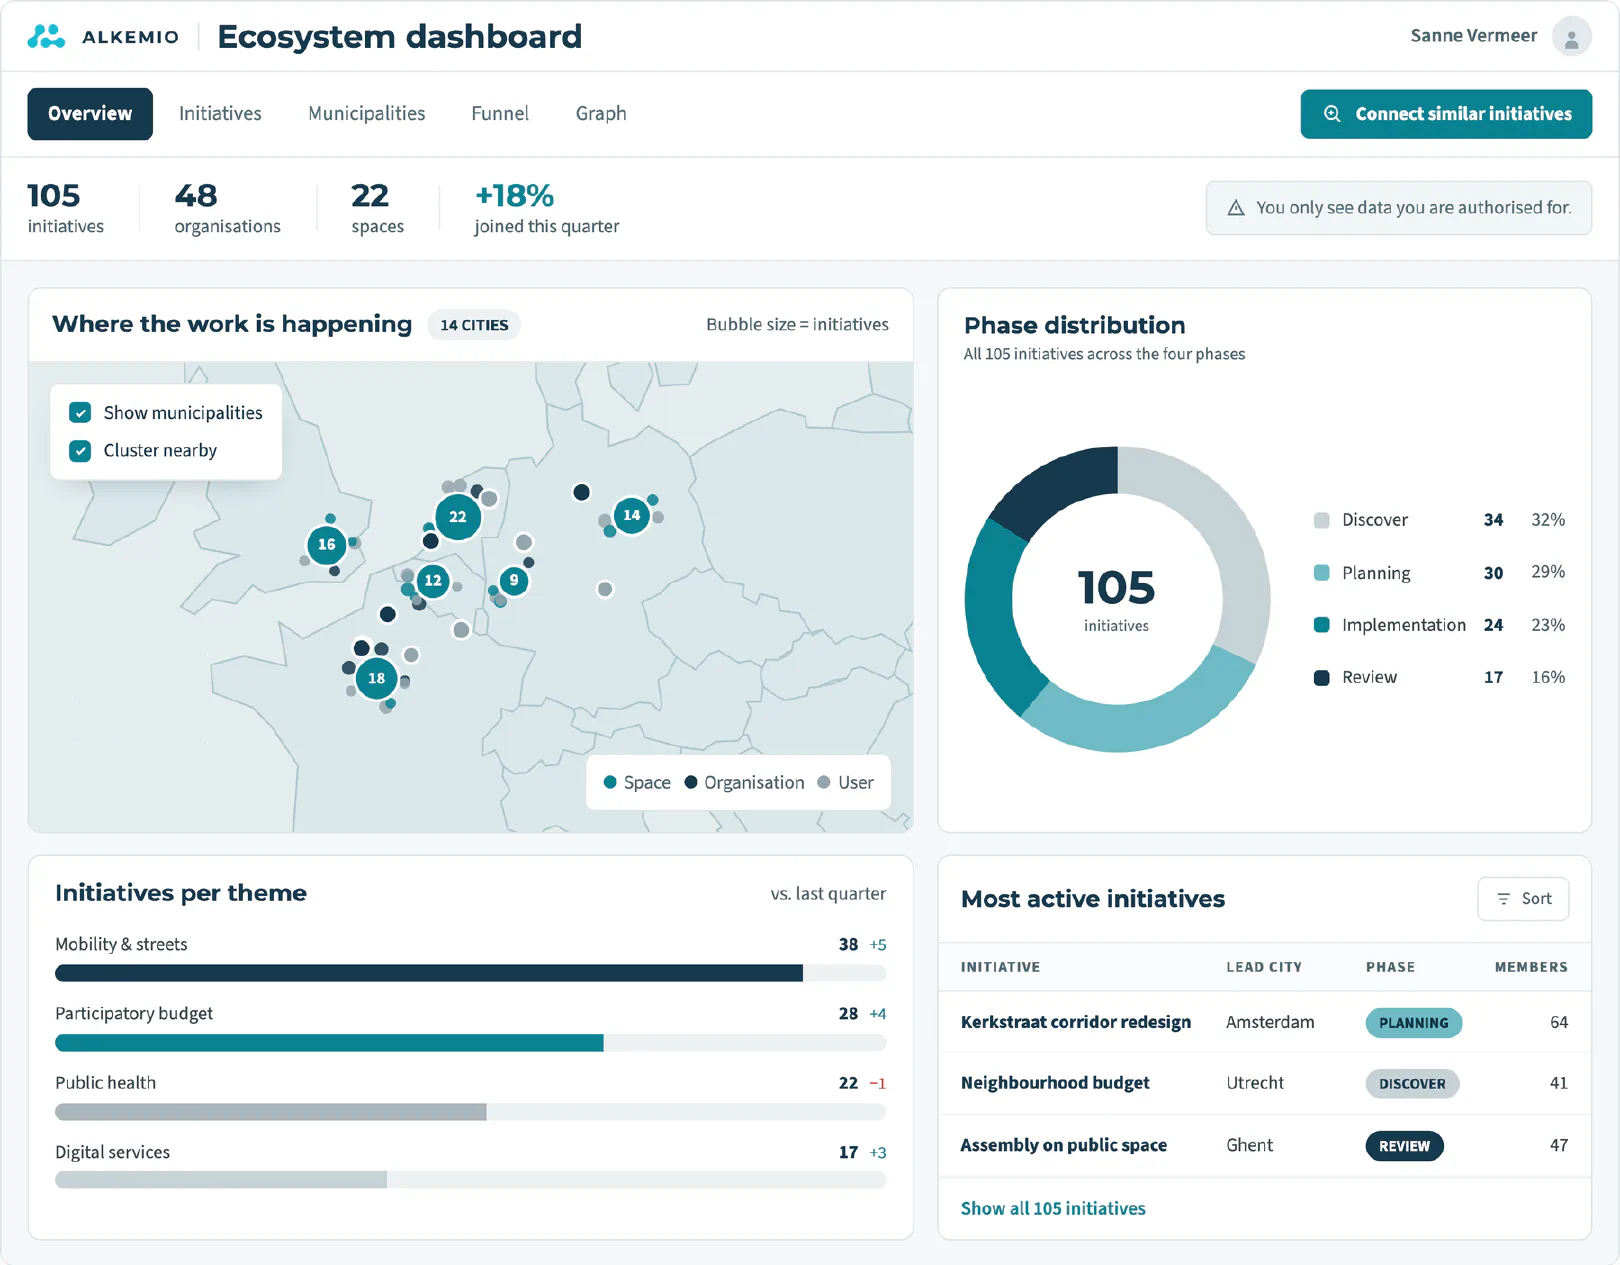Click the Sort filter lines icon
This screenshot has height=1265, width=1620.
[1503, 899]
